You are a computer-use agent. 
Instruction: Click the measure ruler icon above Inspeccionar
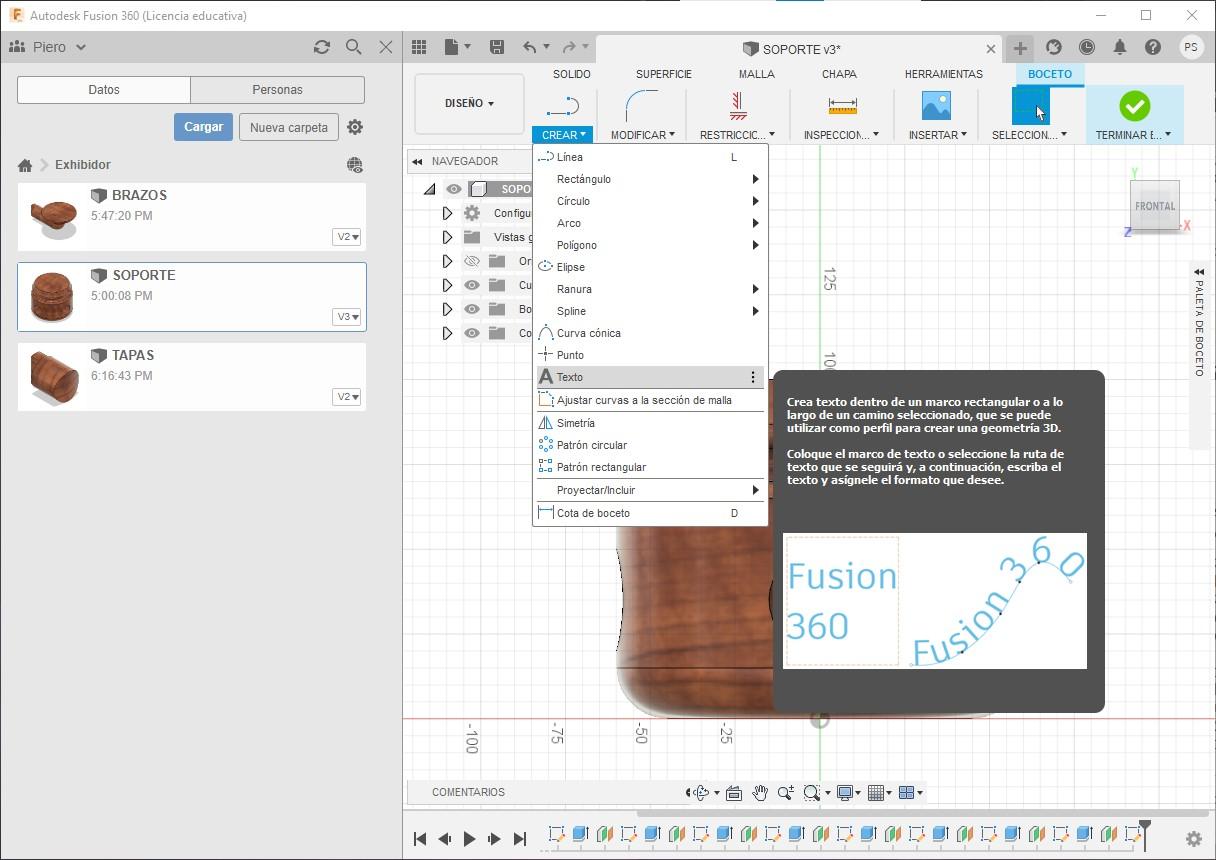(842, 105)
